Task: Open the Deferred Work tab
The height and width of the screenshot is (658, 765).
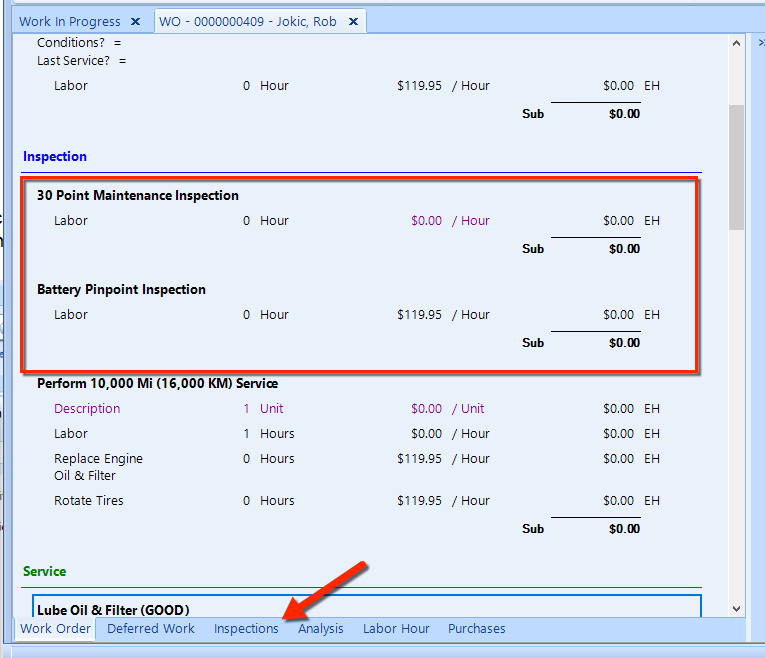Action: tap(151, 628)
